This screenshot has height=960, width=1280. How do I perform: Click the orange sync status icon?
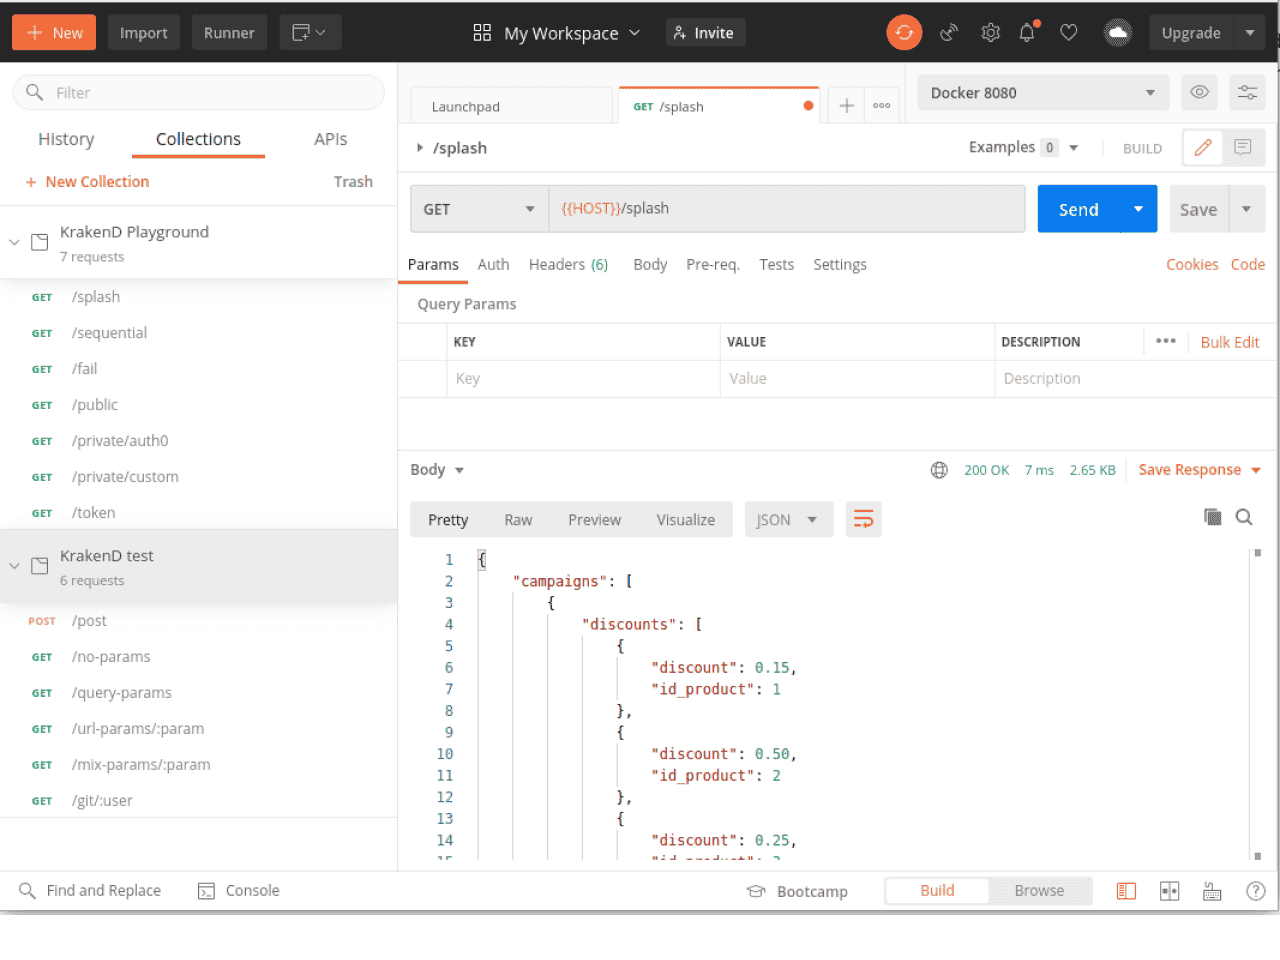tap(903, 33)
